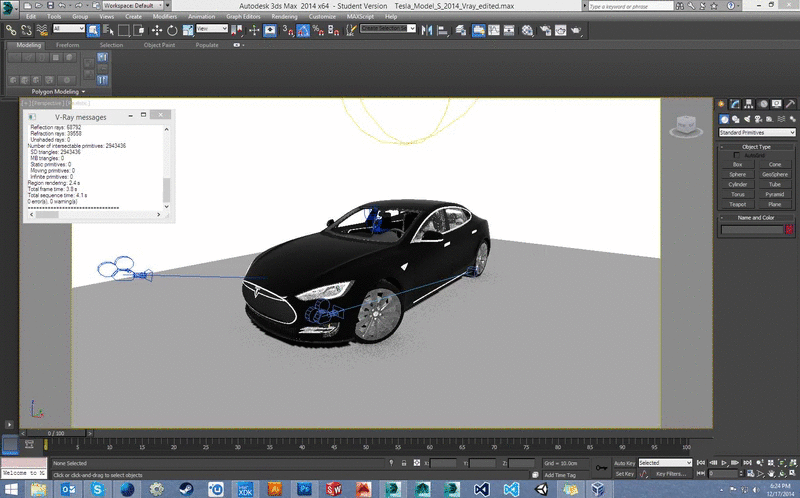The height and width of the screenshot is (498, 800).
Task: Toggle the Spinner Snap icon
Action: click(x=334, y=30)
